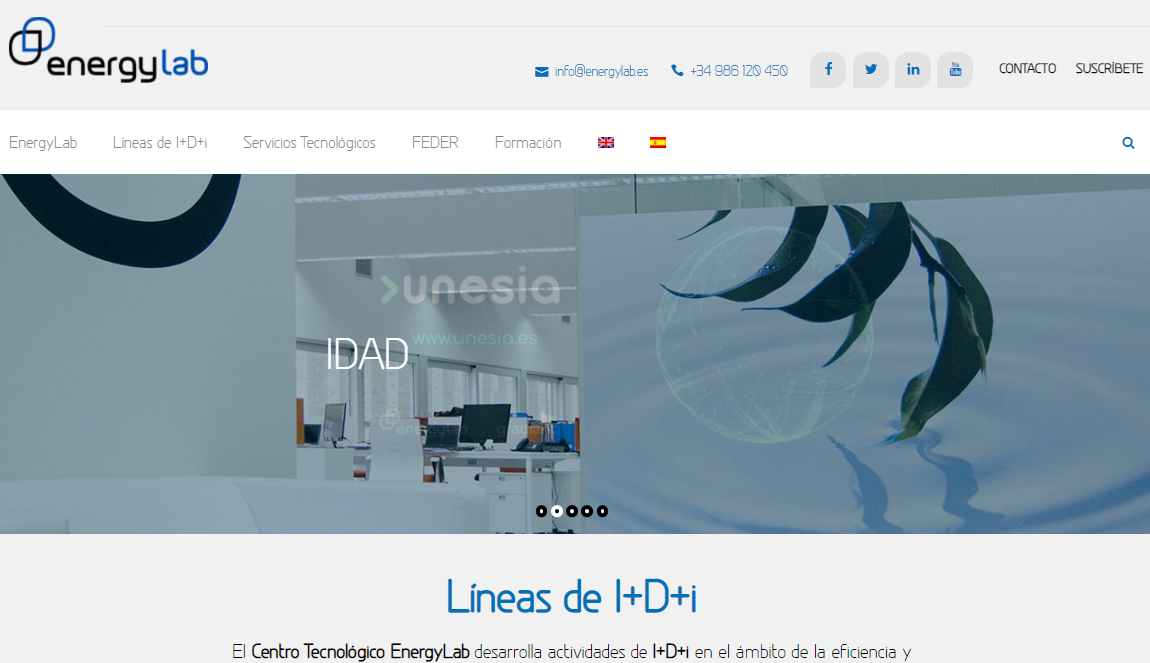The width and height of the screenshot is (1150, 663).
Task: Click the SUSCRÍBETE link
Action: pyautogui.click(x=1109, y=69)
